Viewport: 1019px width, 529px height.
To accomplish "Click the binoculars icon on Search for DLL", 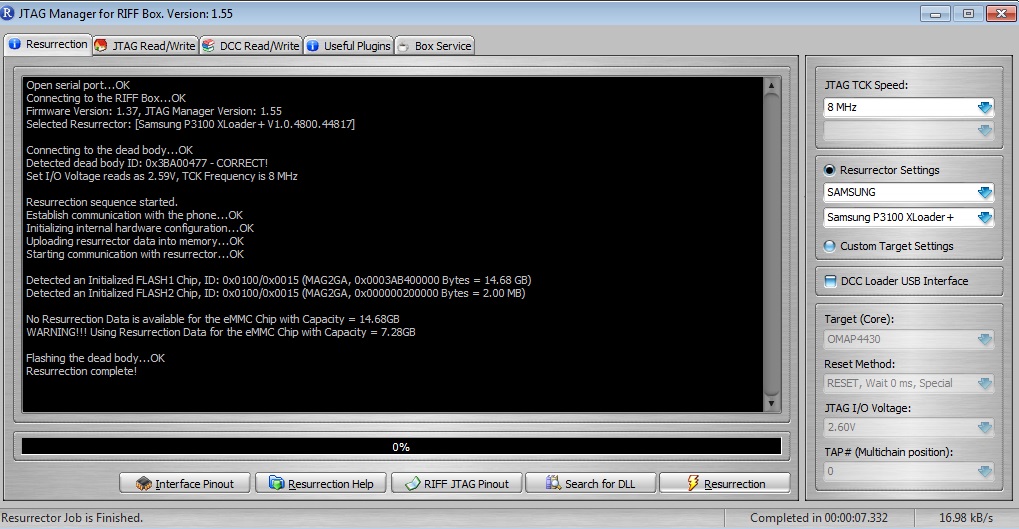I will click(553, 483).
